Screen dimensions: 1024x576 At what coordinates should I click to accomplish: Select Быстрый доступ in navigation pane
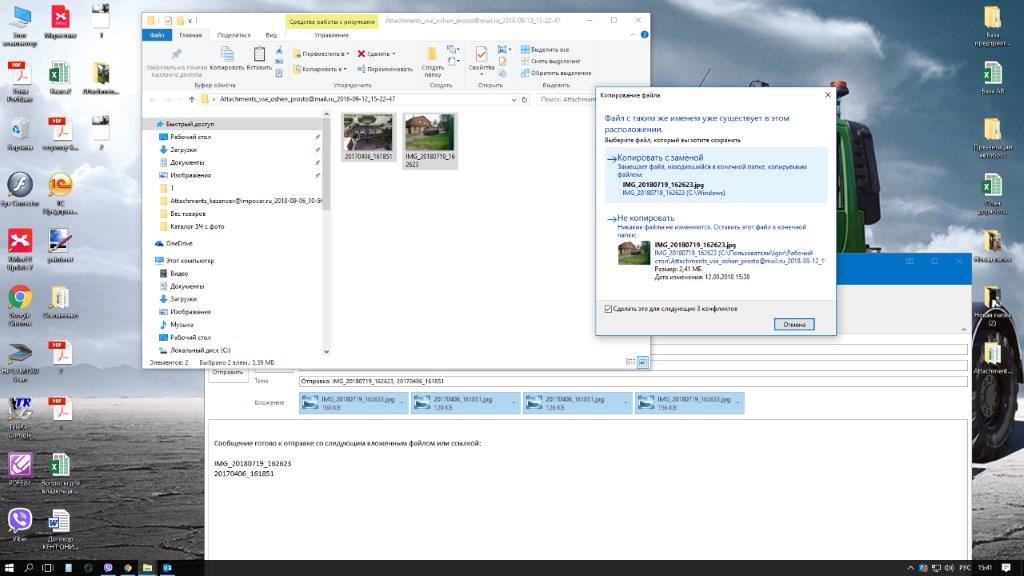pos(189,123)
